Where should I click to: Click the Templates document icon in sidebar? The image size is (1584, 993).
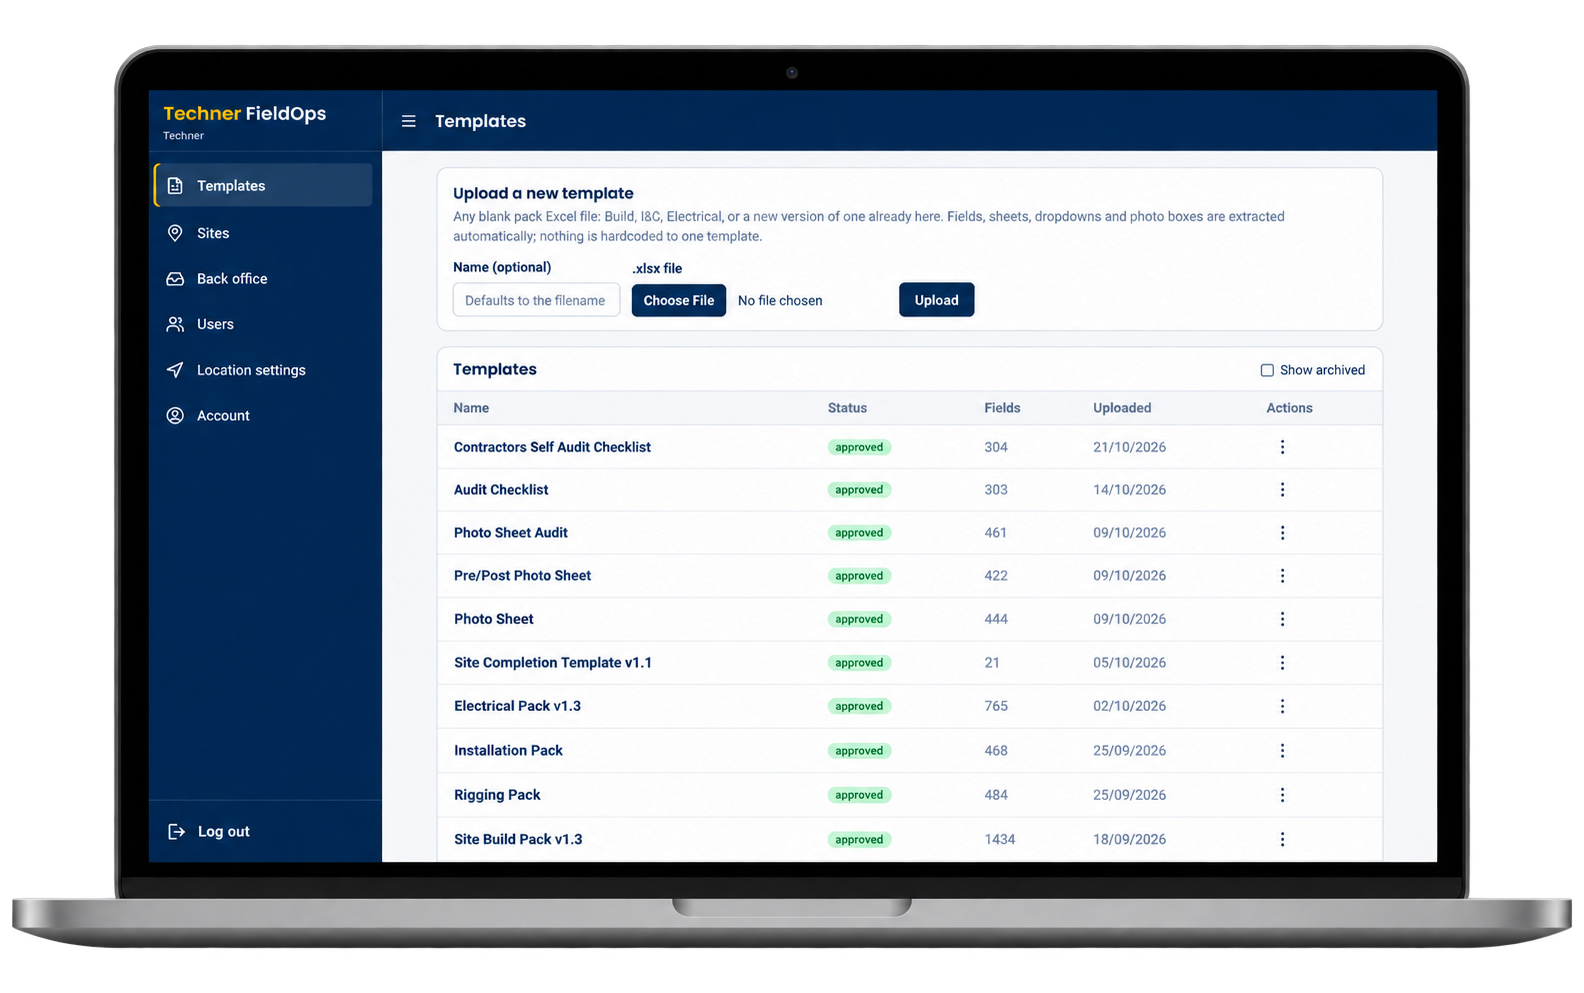175,186
